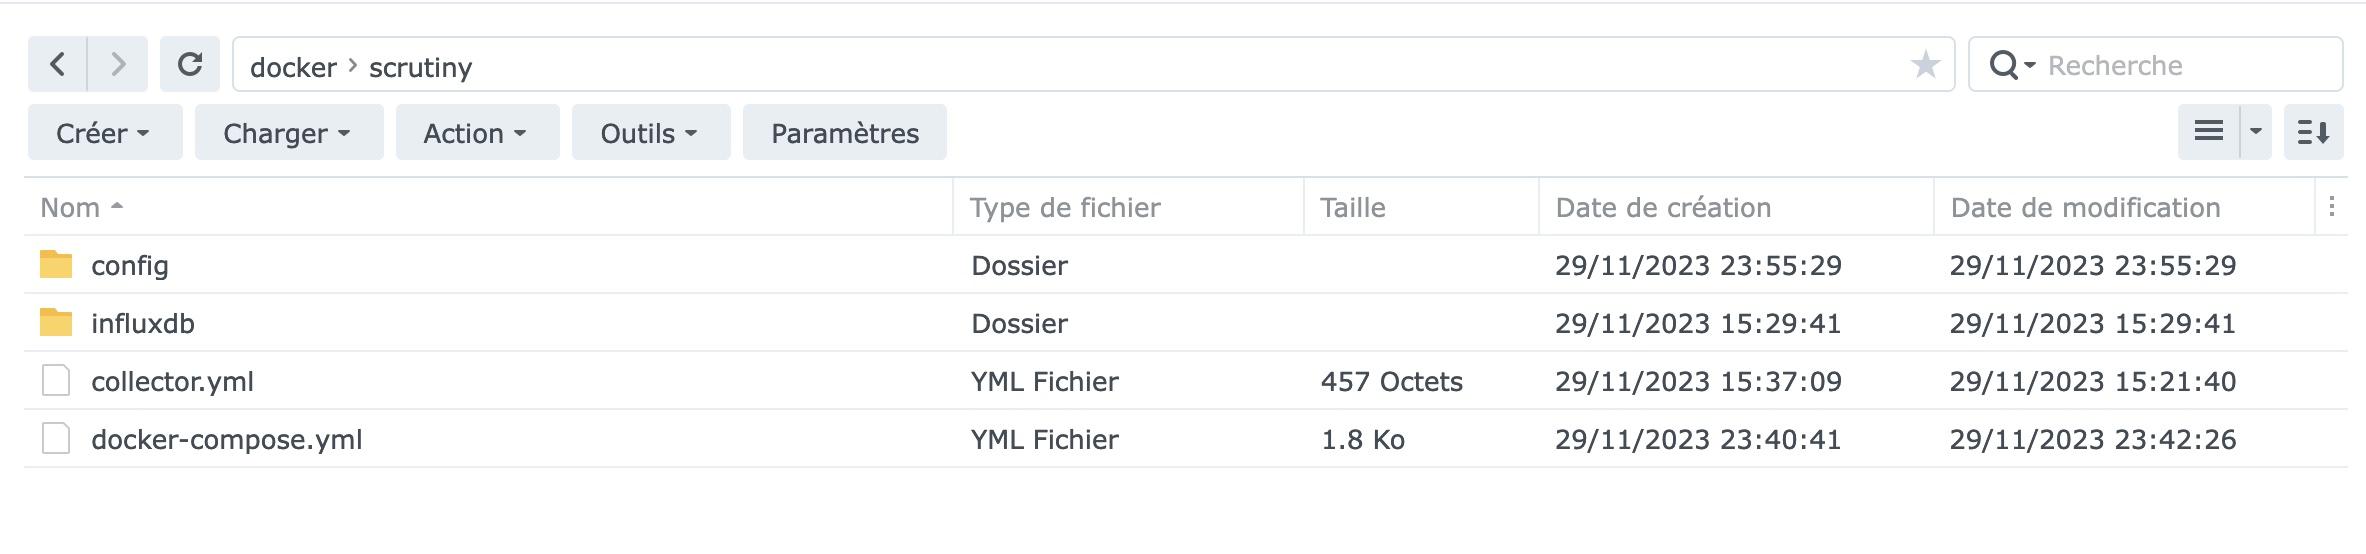
Task: Open the Outils menu
Action: tap(650, 133)
